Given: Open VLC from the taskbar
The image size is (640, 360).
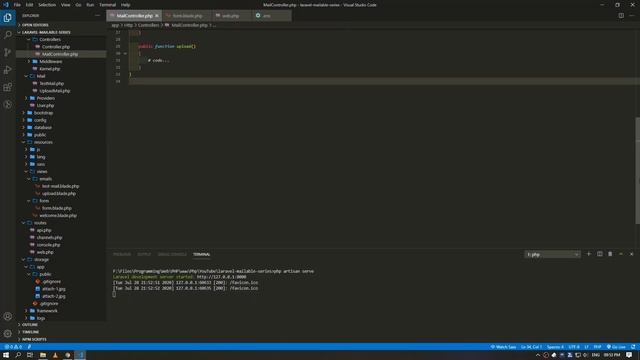Looking at the screenshot, I should click(x=55, y=355).
